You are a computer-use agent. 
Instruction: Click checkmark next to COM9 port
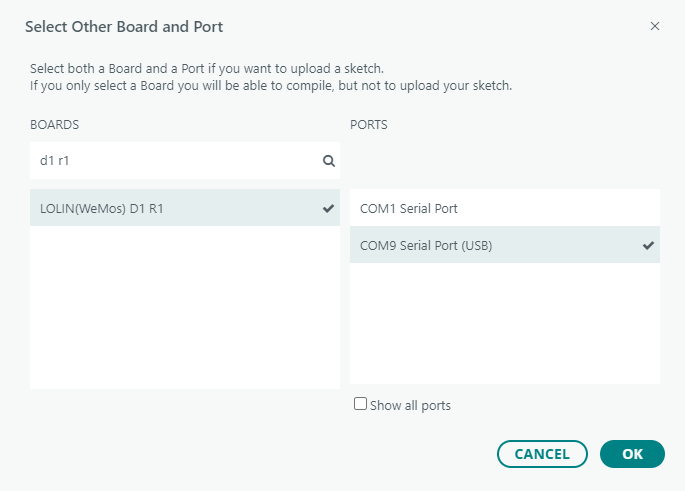[648, 245]
